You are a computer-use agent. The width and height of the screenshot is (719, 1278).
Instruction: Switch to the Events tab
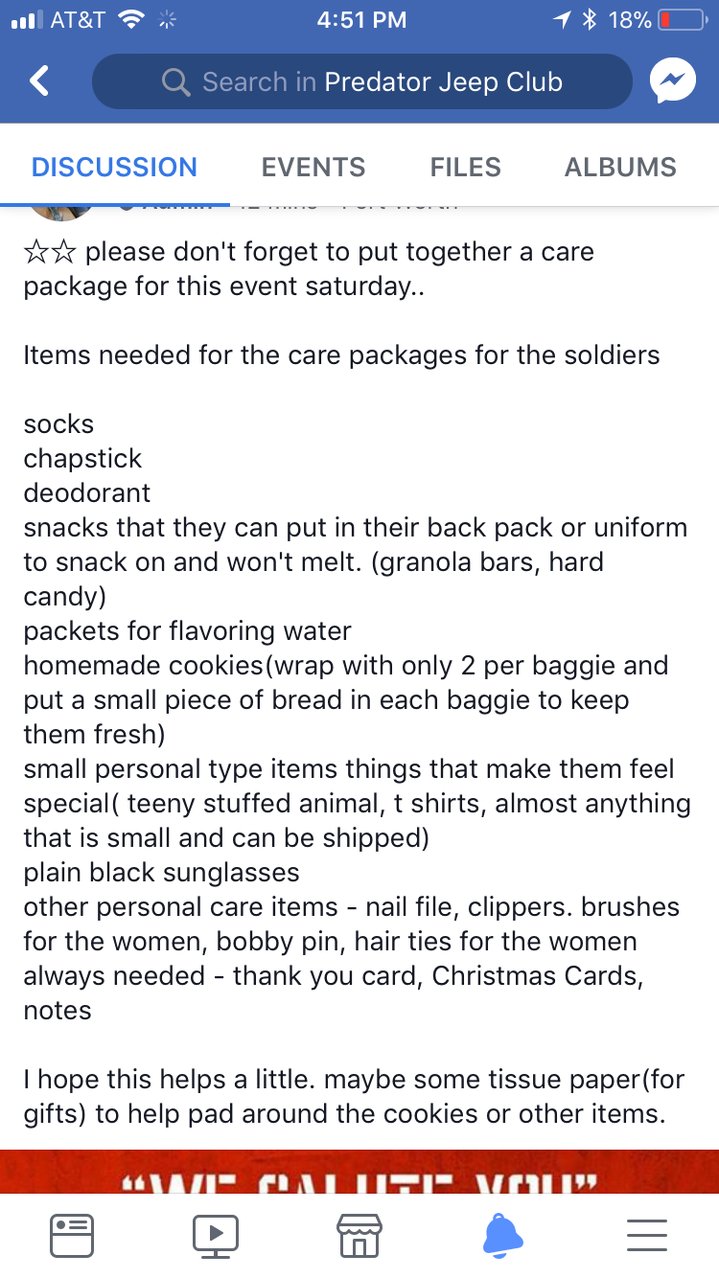coord(313,167)
